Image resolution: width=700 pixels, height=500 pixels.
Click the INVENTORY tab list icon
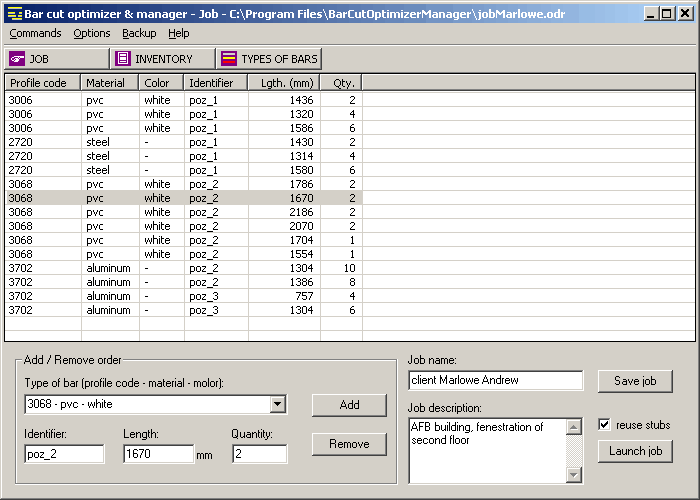tap(123, 59)
